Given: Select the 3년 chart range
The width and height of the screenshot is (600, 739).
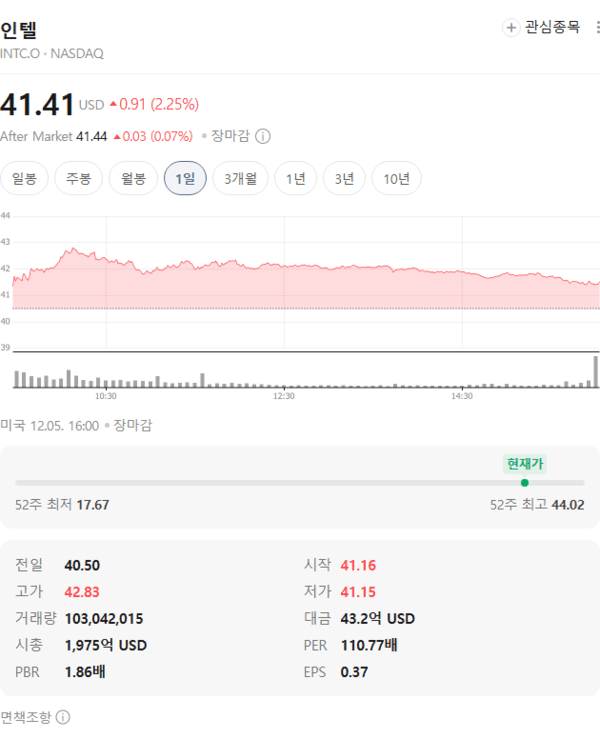Looking at the screenshot, I should point(344,178).
